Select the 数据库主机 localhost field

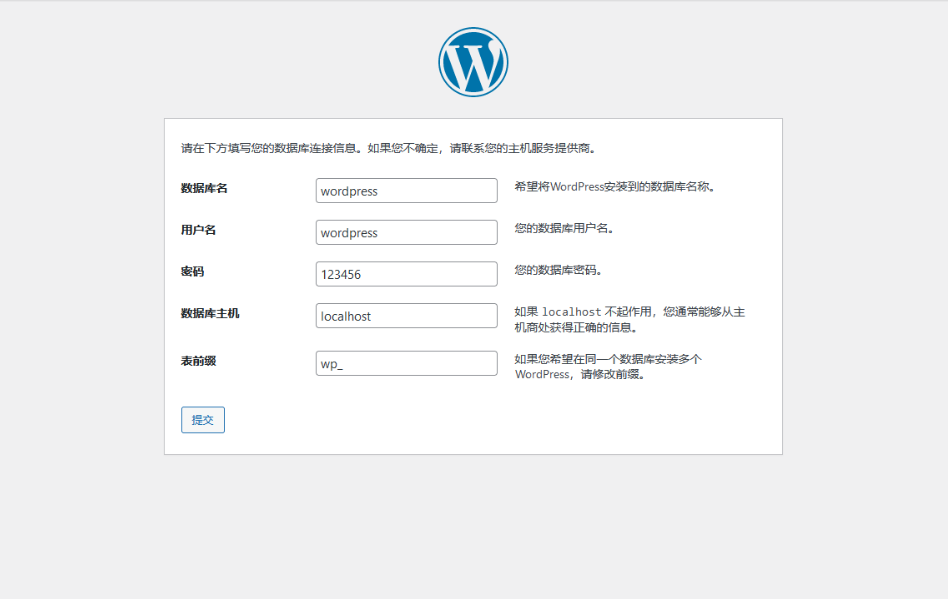tap(406, 316)
